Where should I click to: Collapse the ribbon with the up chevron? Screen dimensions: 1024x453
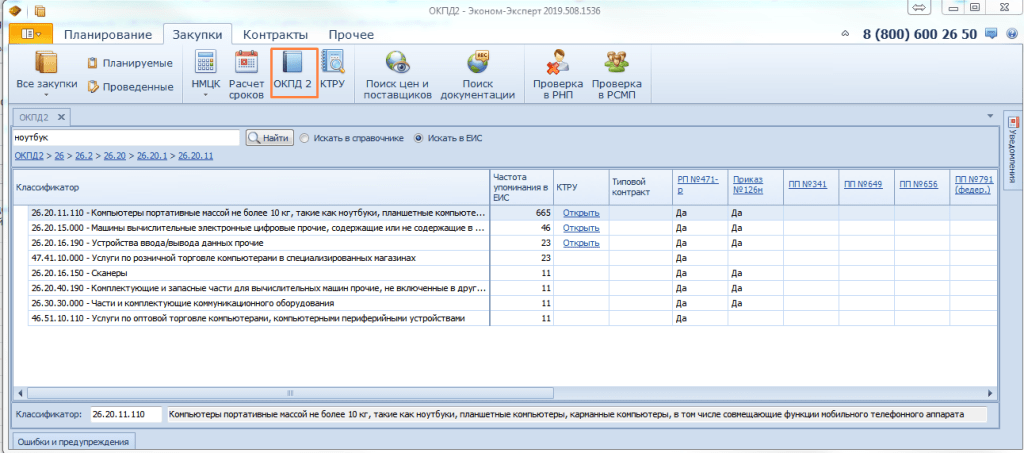(845, 34)
